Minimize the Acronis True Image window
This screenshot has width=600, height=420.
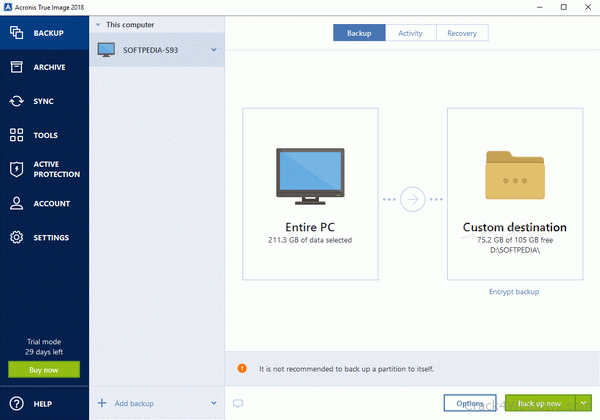click(x=540, y=7)
